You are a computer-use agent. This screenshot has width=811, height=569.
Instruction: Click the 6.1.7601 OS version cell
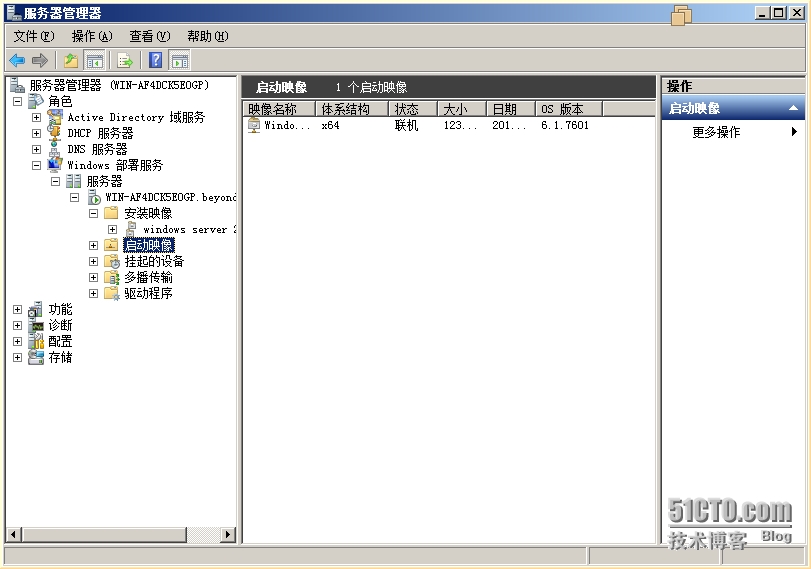pos(565,125)
